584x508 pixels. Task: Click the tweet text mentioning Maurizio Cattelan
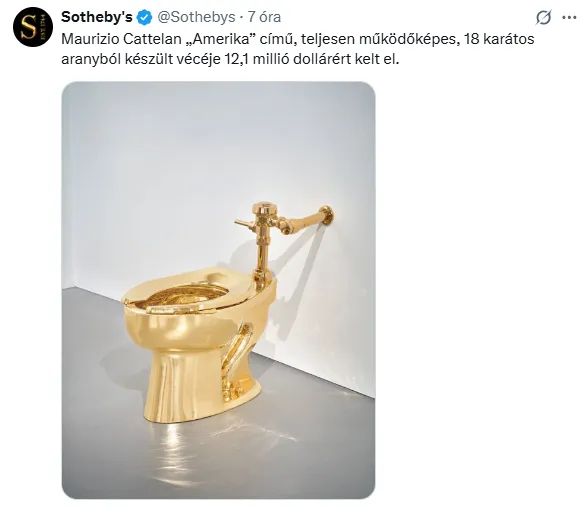(x=298, y=49)
